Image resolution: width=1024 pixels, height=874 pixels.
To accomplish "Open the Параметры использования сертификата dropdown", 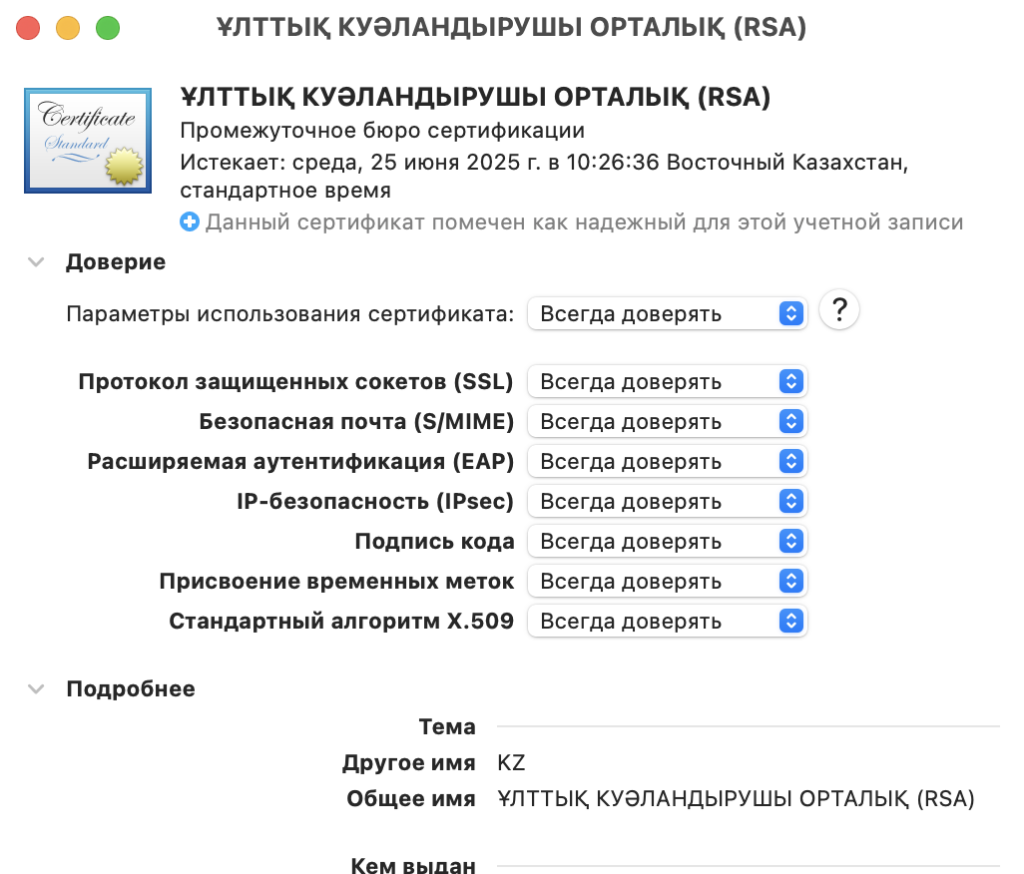I will tap(667, 314).
